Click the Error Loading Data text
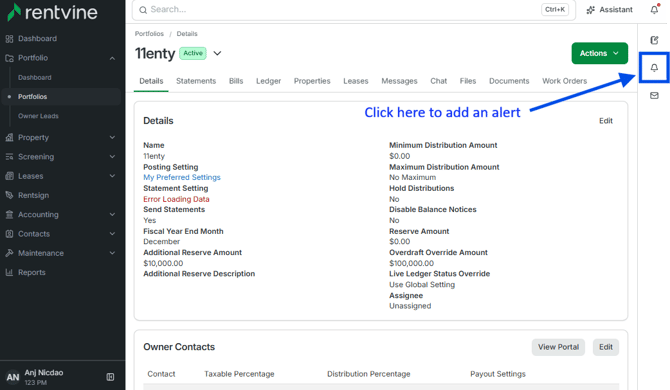Image resolution: width=670 pixels, height=390 pixels. pos(176,199)
